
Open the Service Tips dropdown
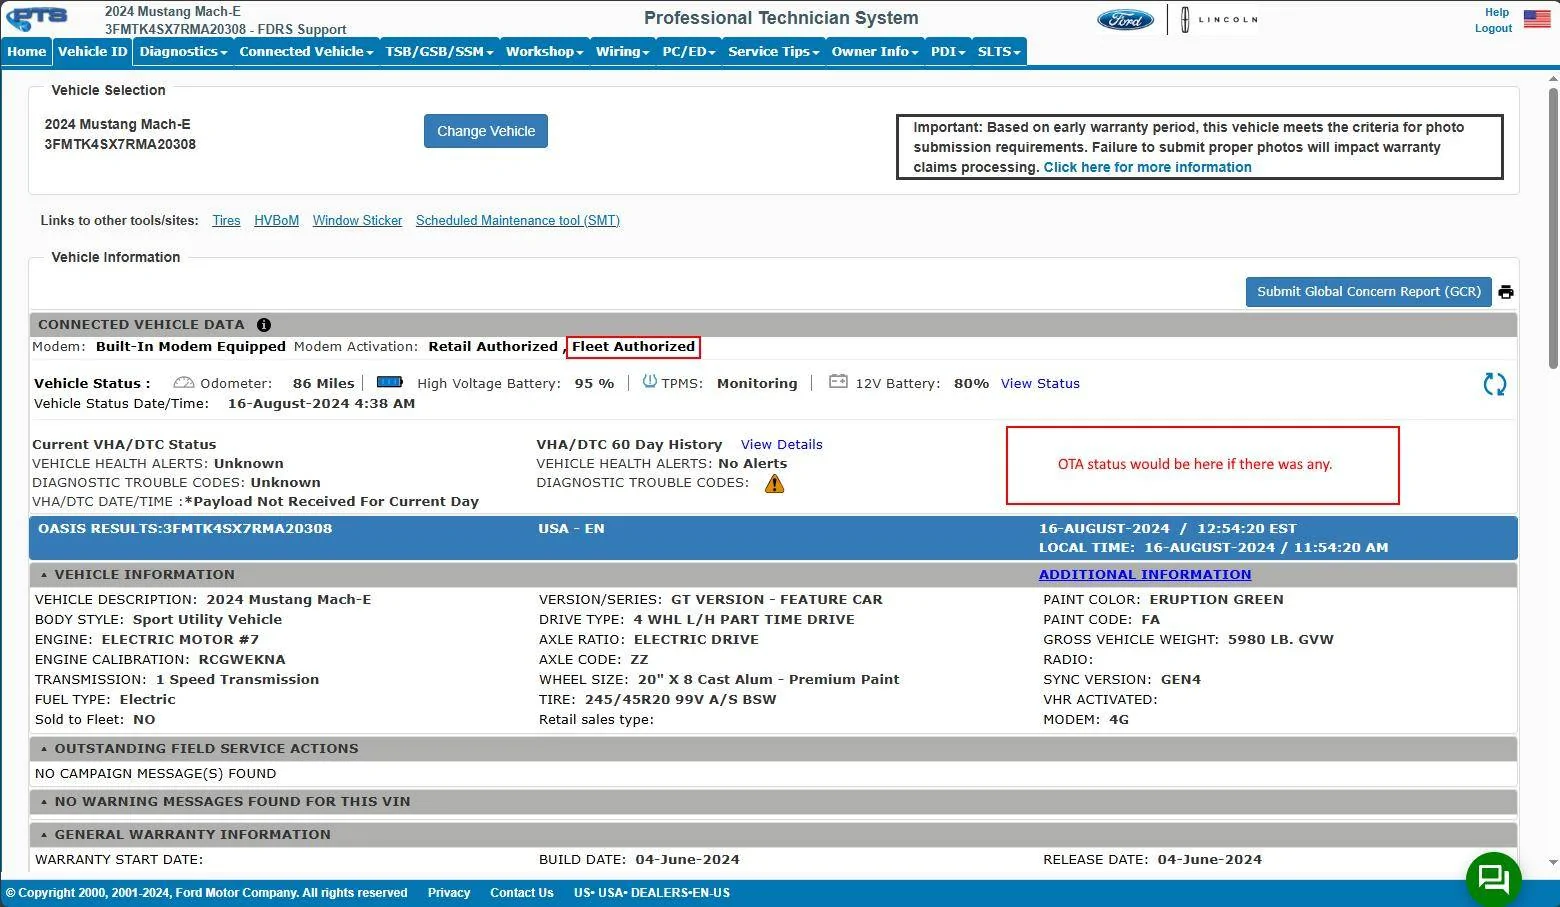coord(773,52)
